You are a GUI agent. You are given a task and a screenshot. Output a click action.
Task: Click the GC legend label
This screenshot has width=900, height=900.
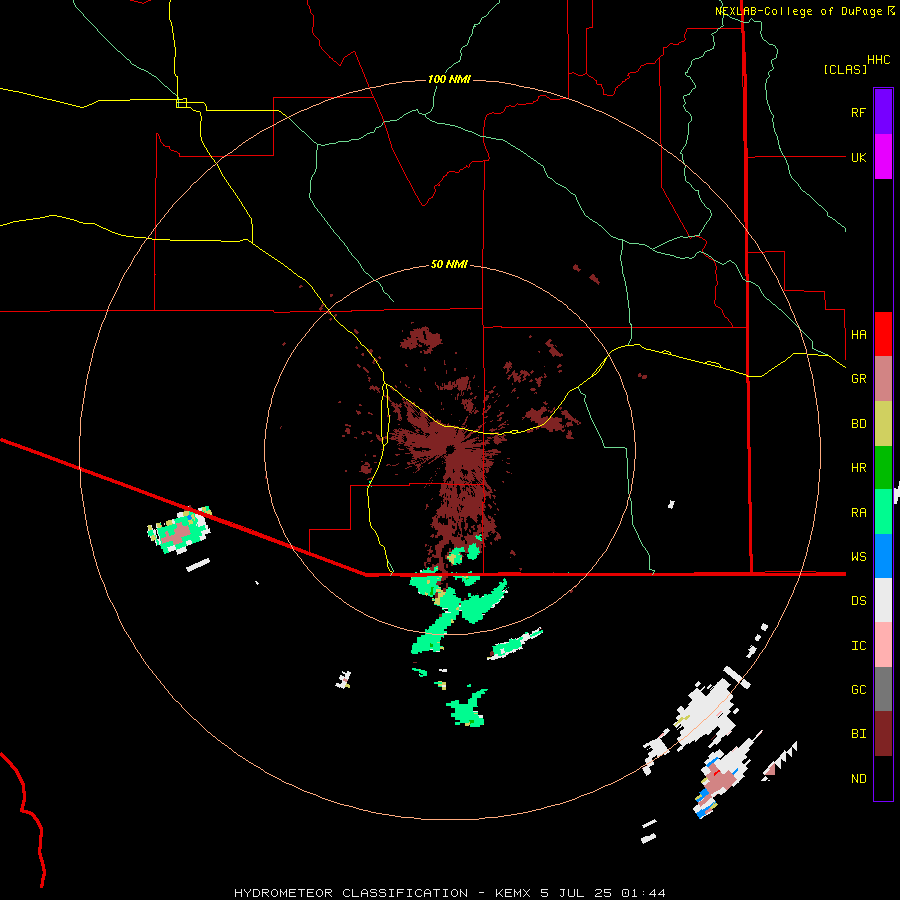[858, 690]
